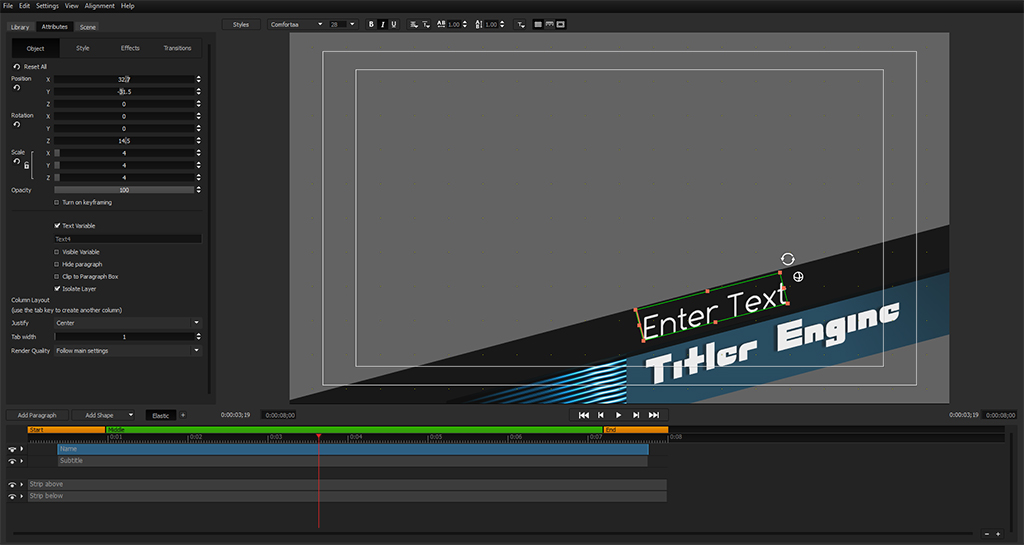Image resolution: width=1024 pixels, height=545 pixels.
Task: Step forward one frame
Action: coord(636,415)
